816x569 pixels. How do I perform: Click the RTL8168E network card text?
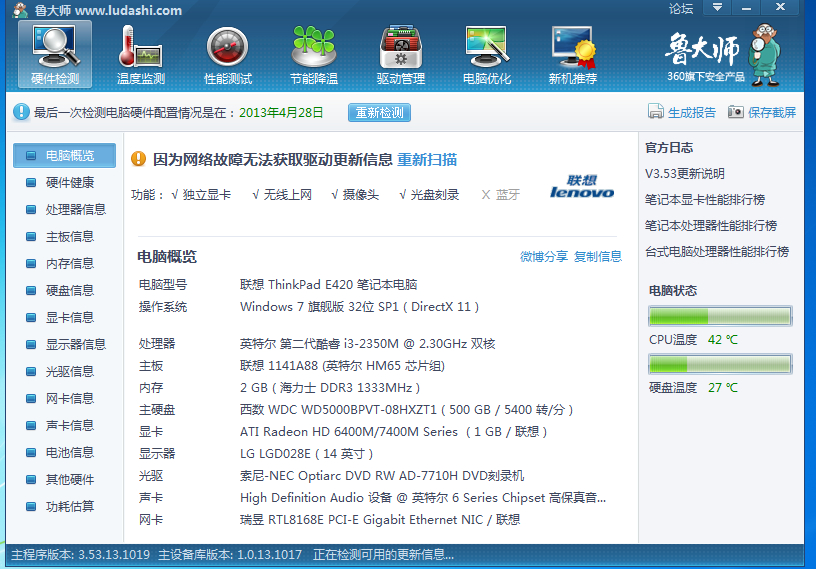(x=380, y=520)
